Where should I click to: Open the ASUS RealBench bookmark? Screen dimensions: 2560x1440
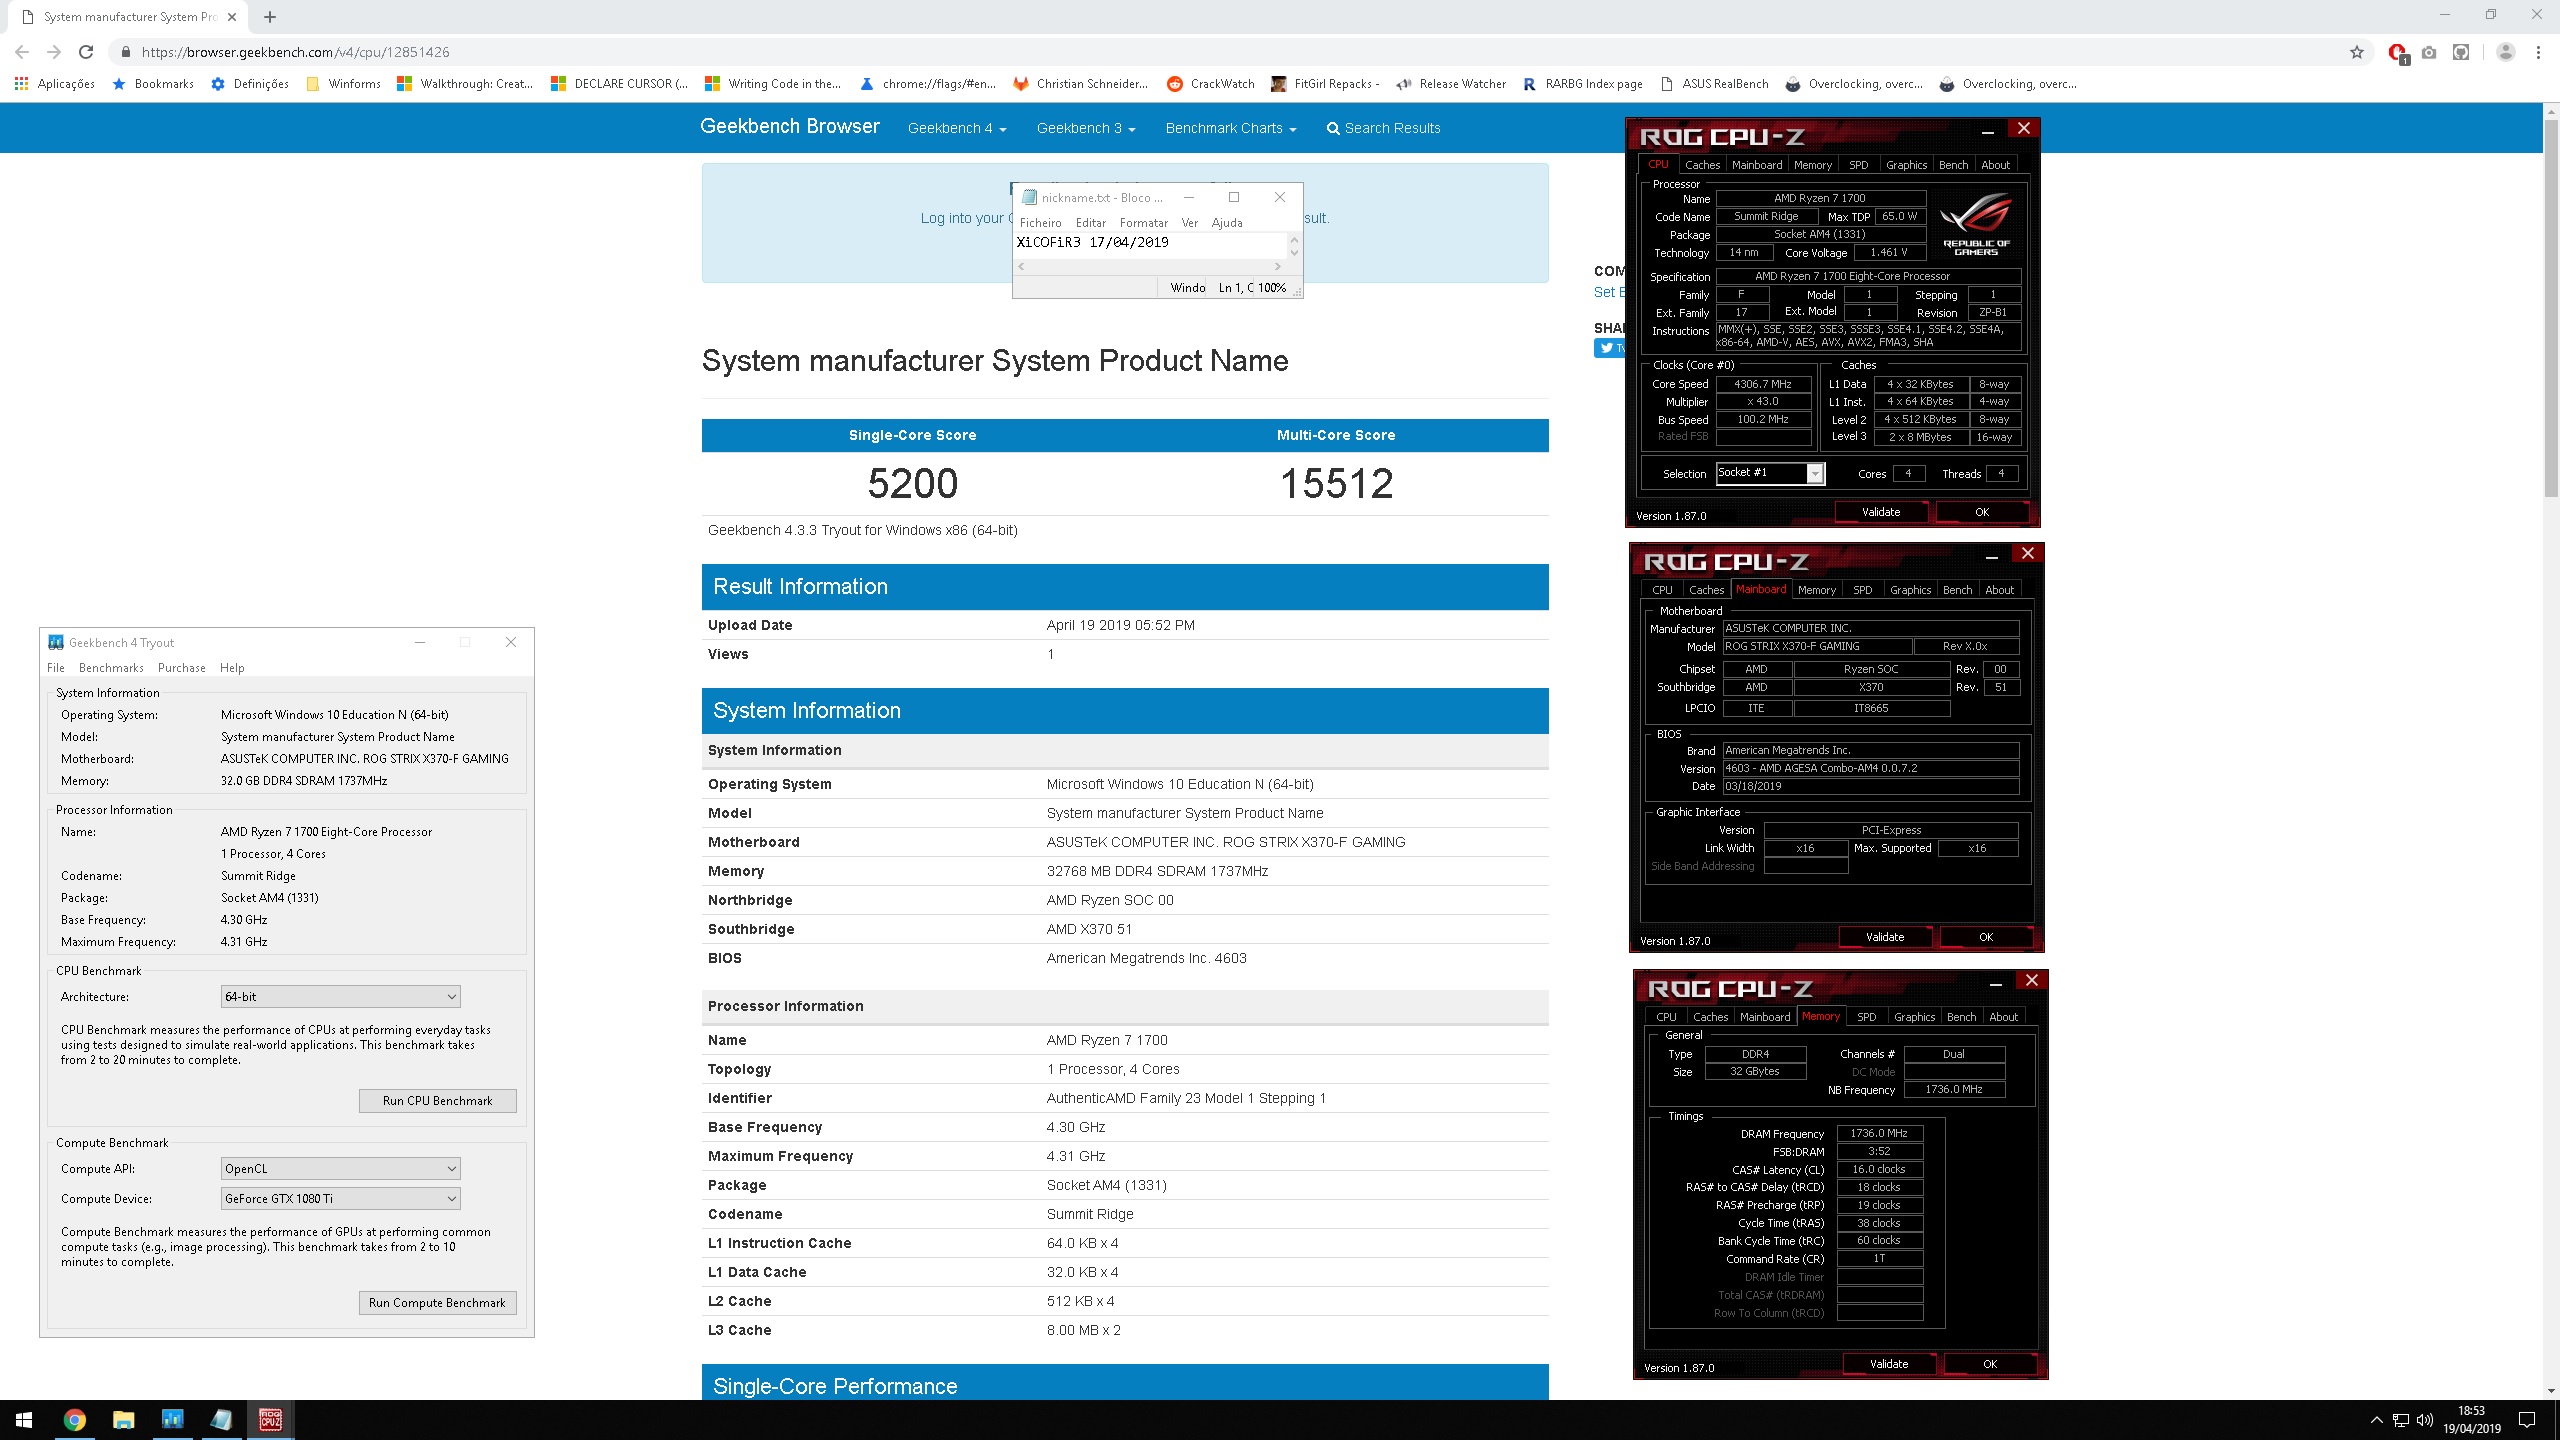(1714, 84)
